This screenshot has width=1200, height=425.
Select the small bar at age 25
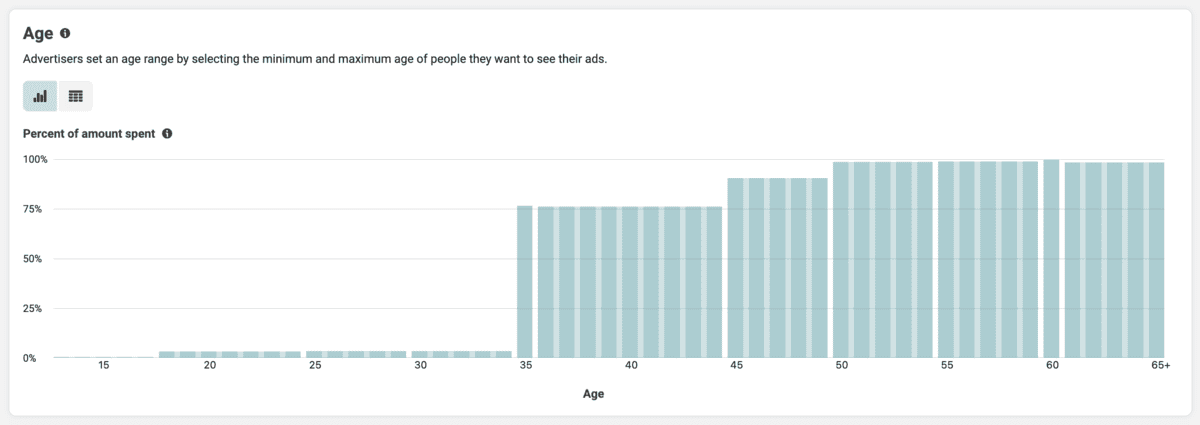[x=313, y=354]
